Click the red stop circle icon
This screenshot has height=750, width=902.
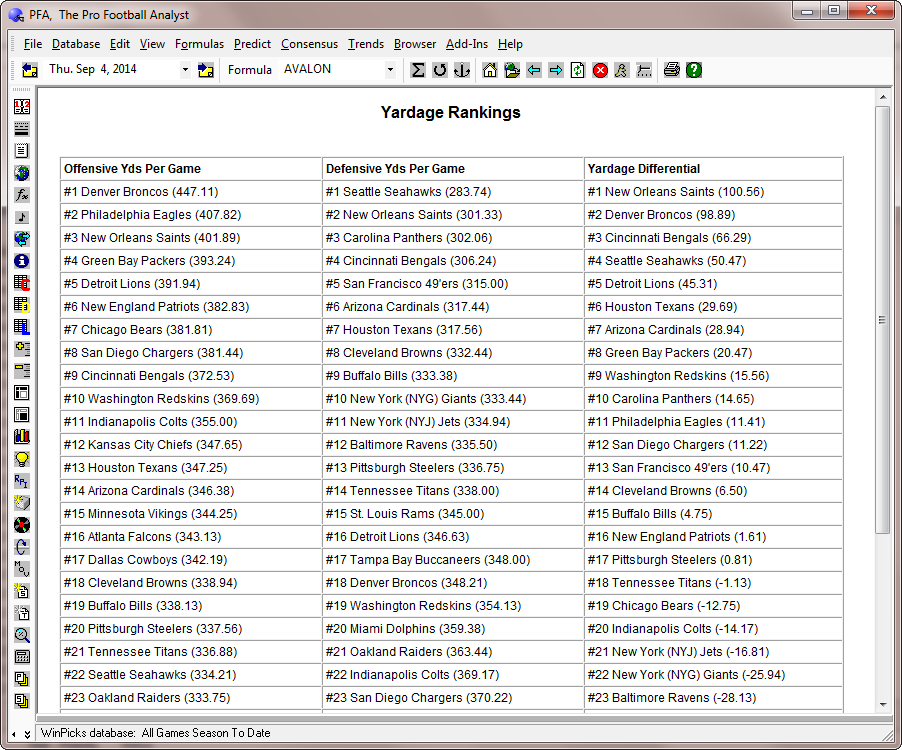pyautogui.click(x=600, y=70)
